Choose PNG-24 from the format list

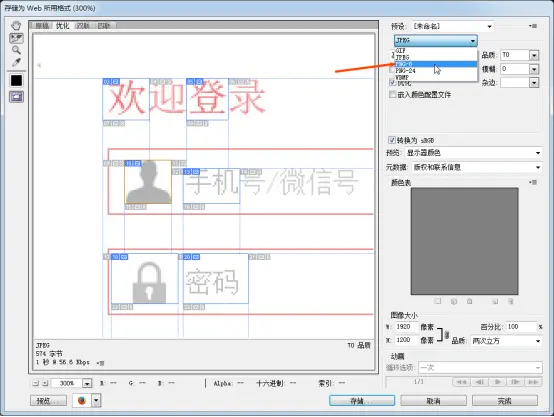(436, 71)
